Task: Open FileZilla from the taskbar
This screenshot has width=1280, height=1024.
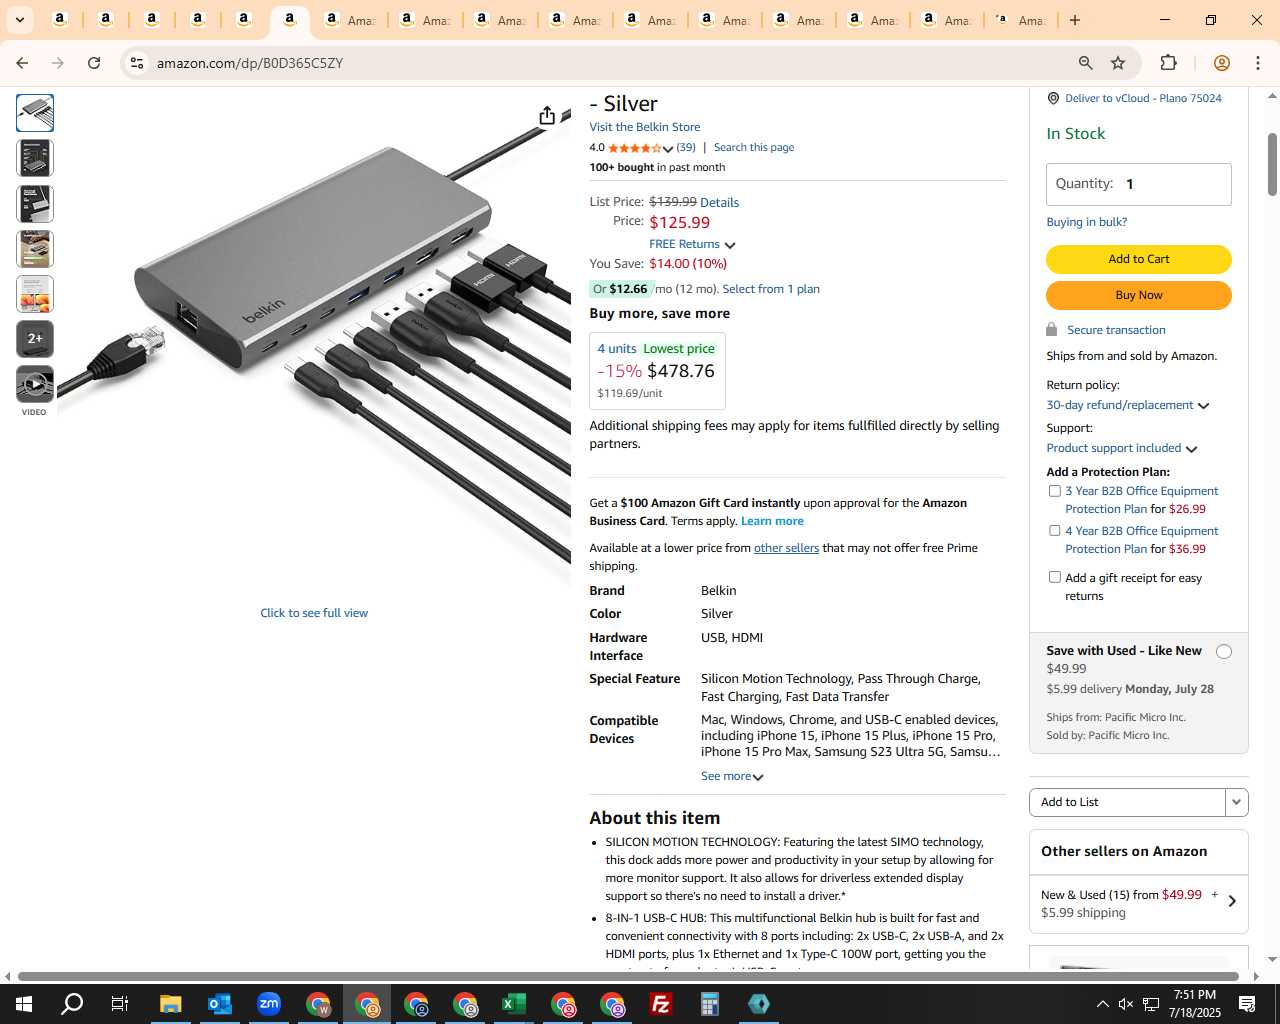Action: (x=661, y=1004)
